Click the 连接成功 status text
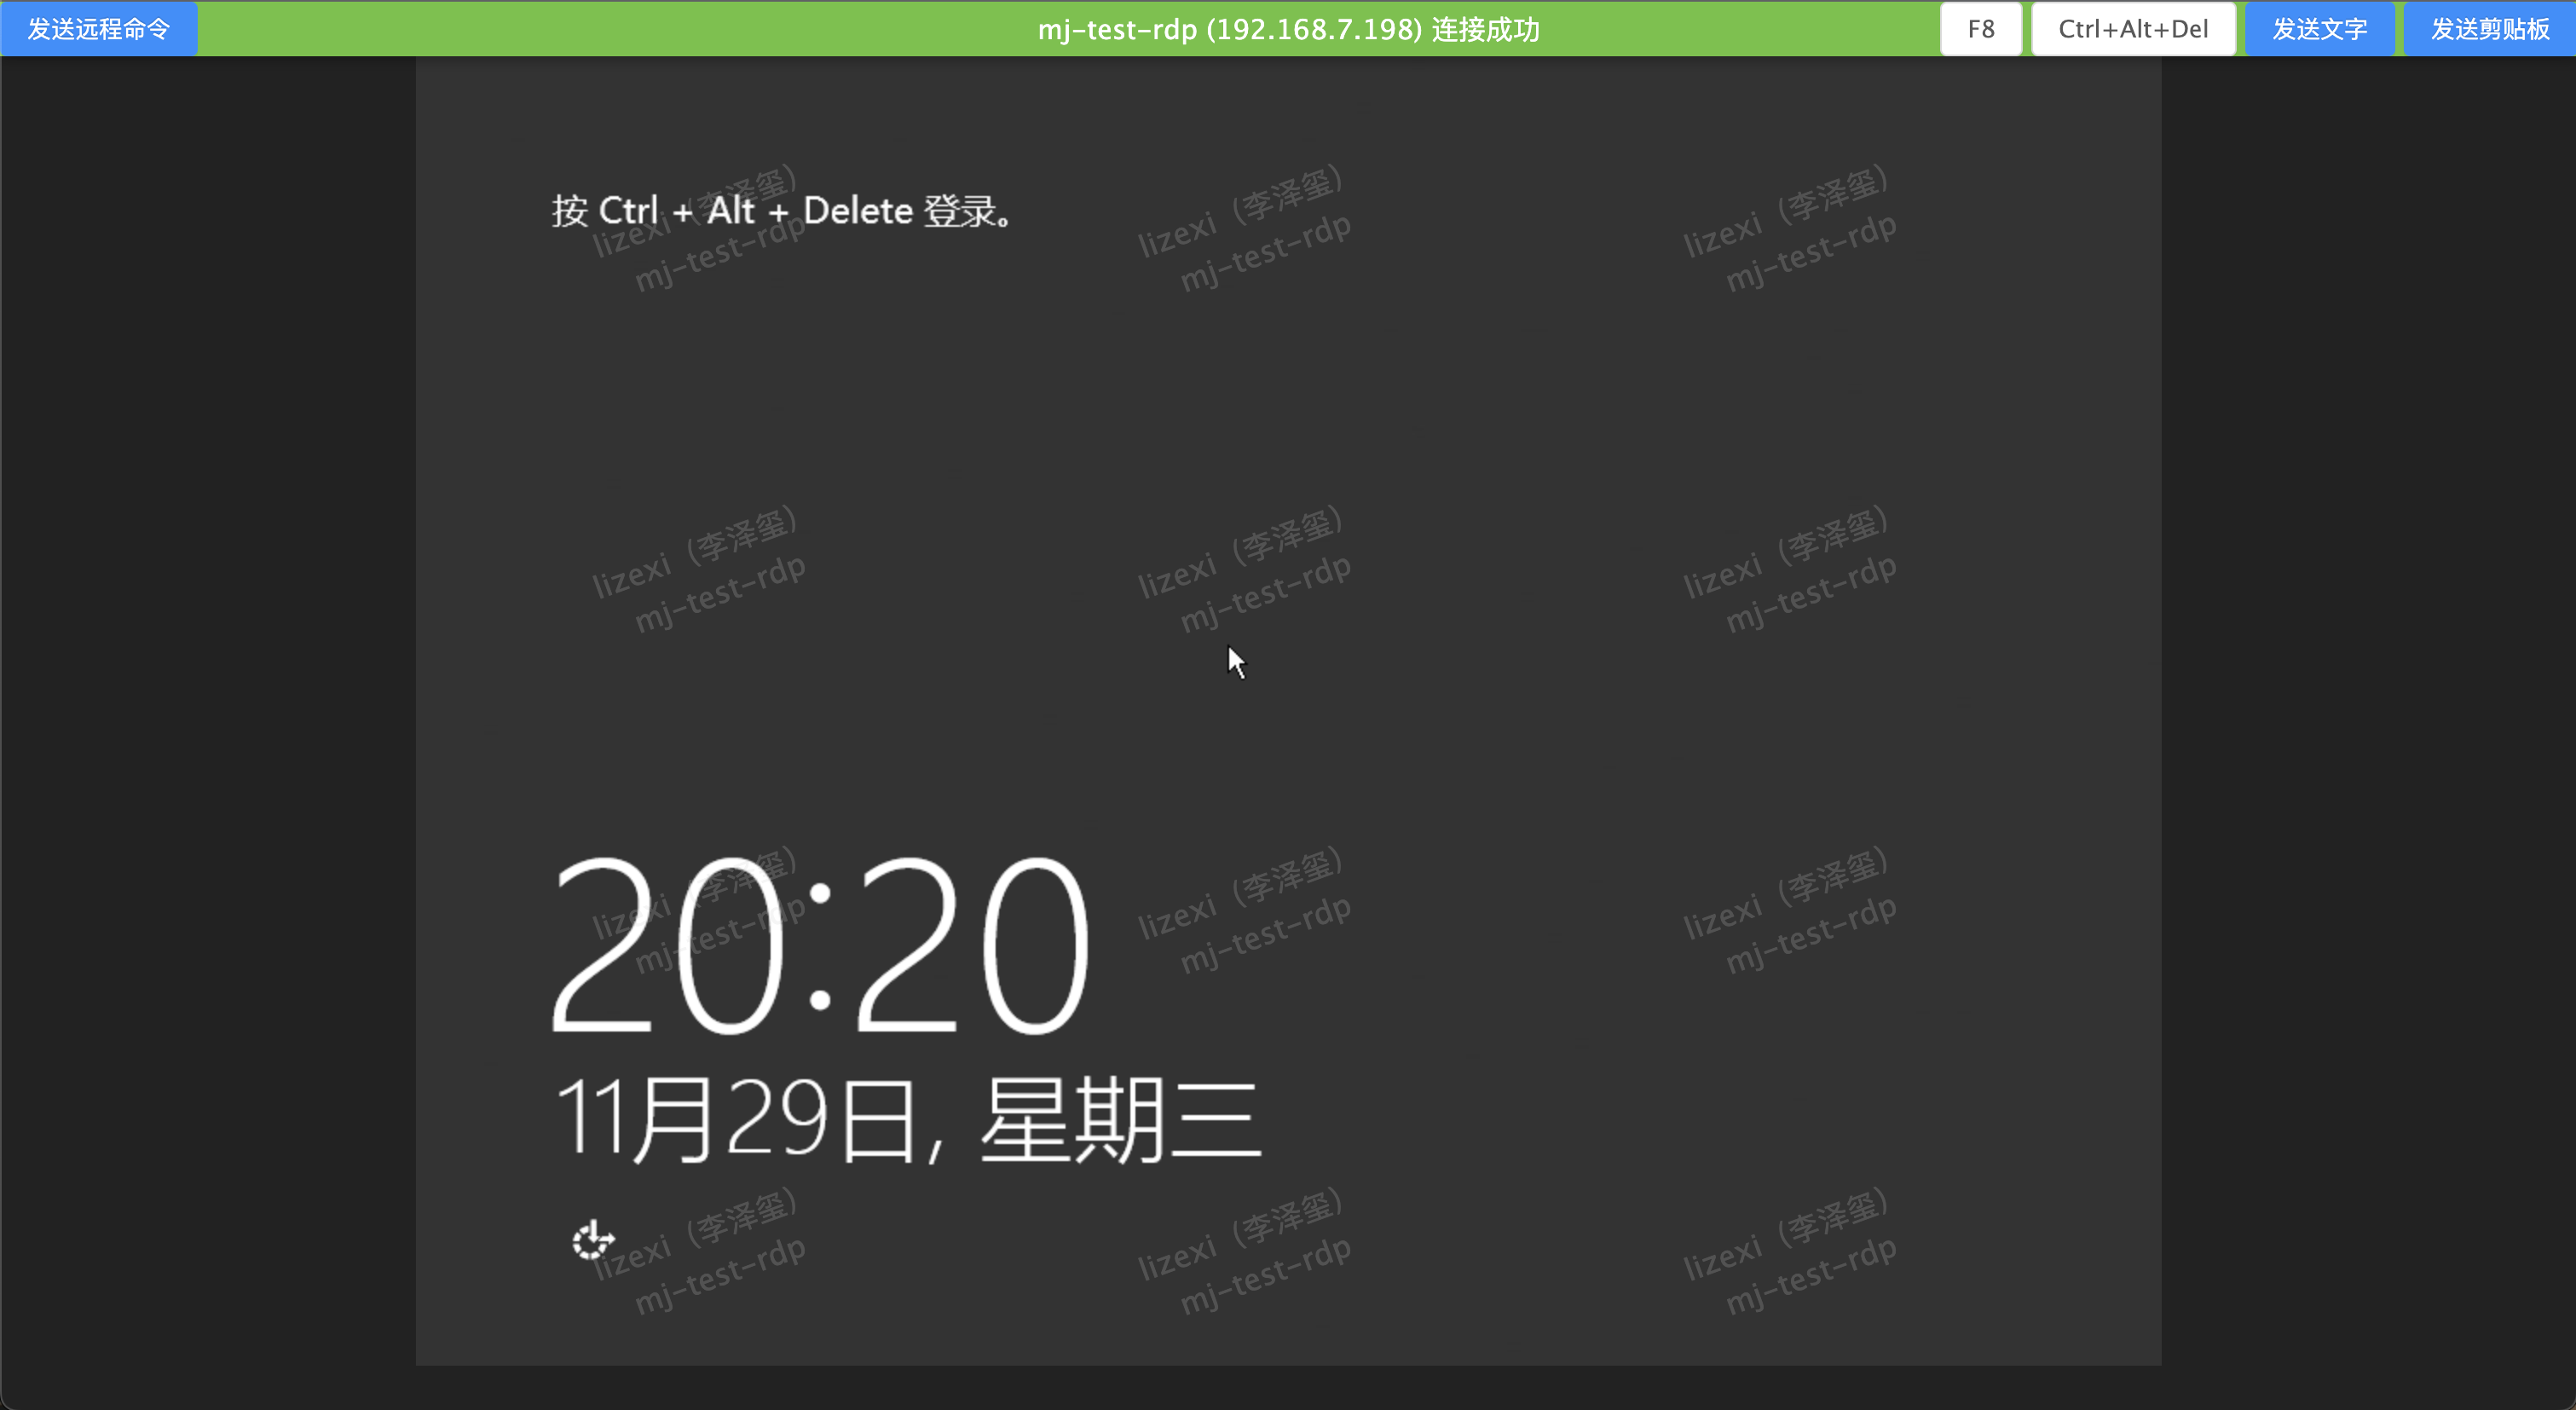Image resolution: width=2576 pixels, height=1410 pixels. [x=1485, y=29]
